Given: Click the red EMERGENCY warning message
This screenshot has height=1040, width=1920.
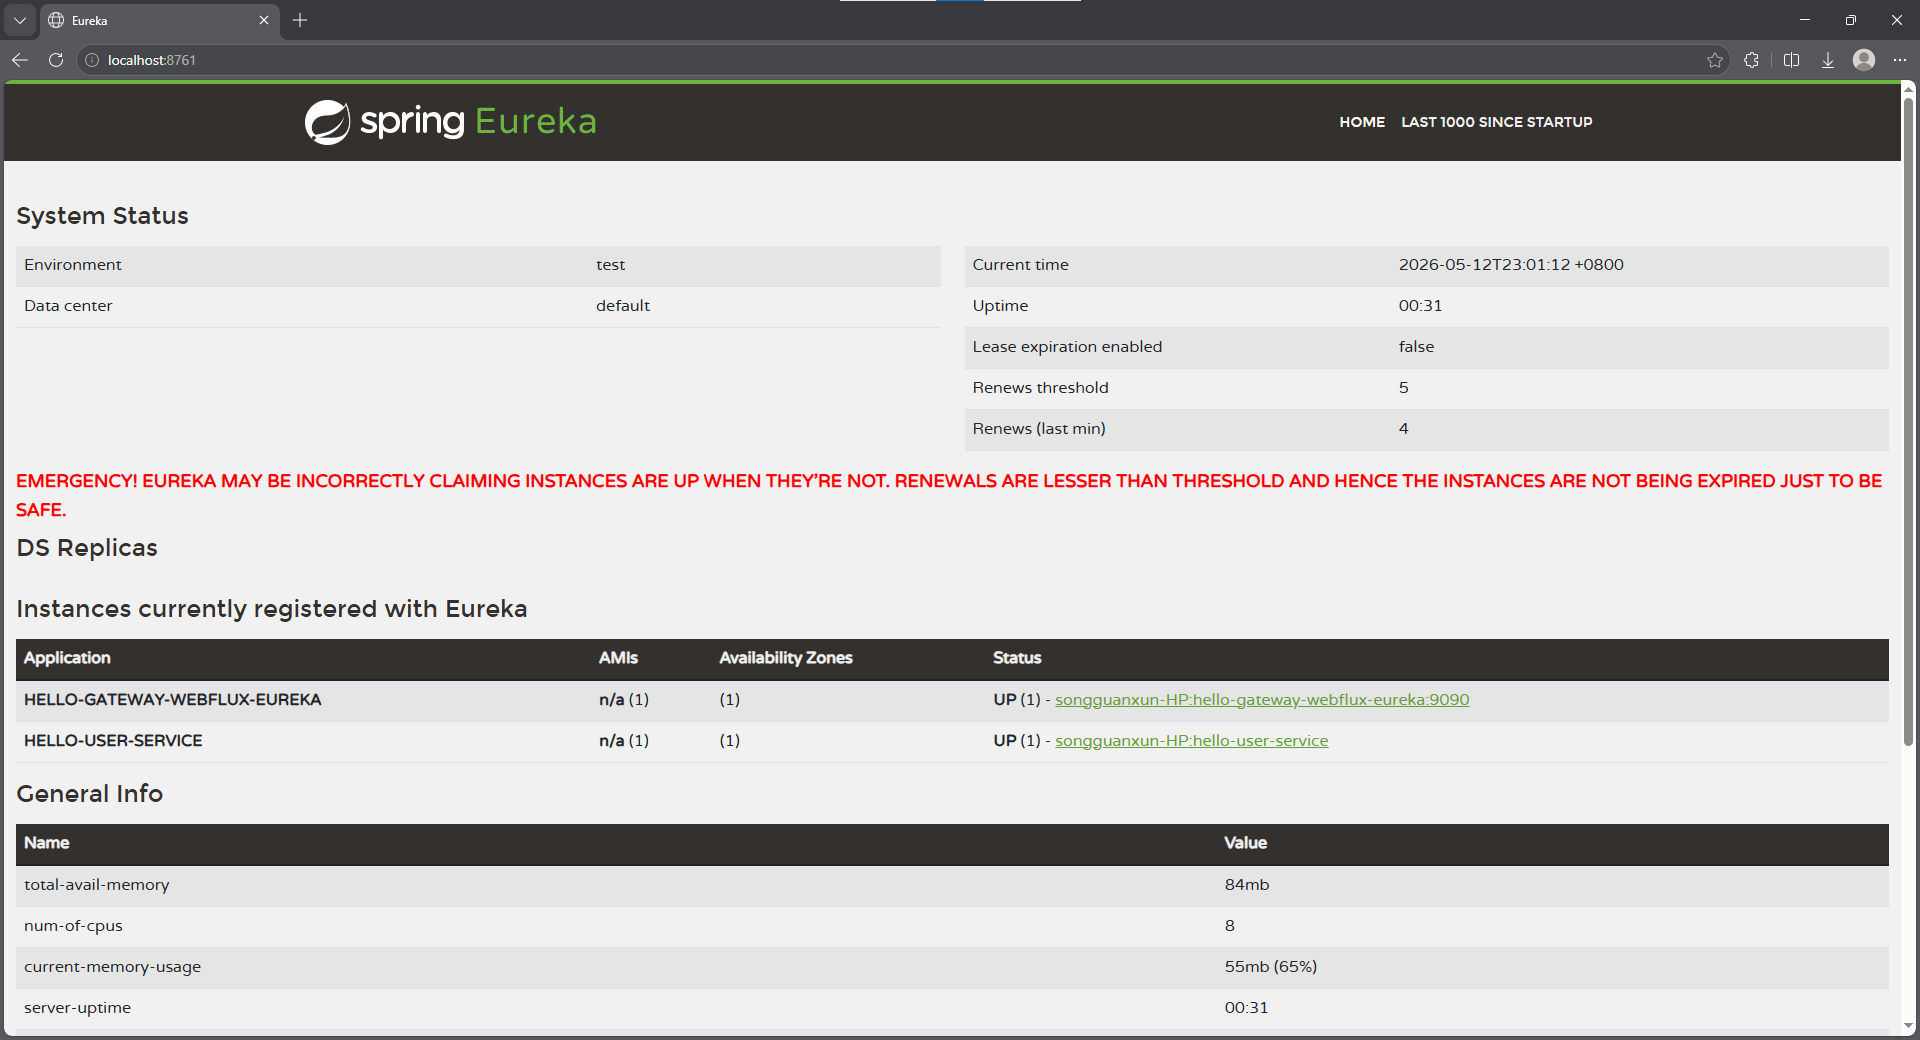Looking at the screenshot, I should click(x=949, y=495).
